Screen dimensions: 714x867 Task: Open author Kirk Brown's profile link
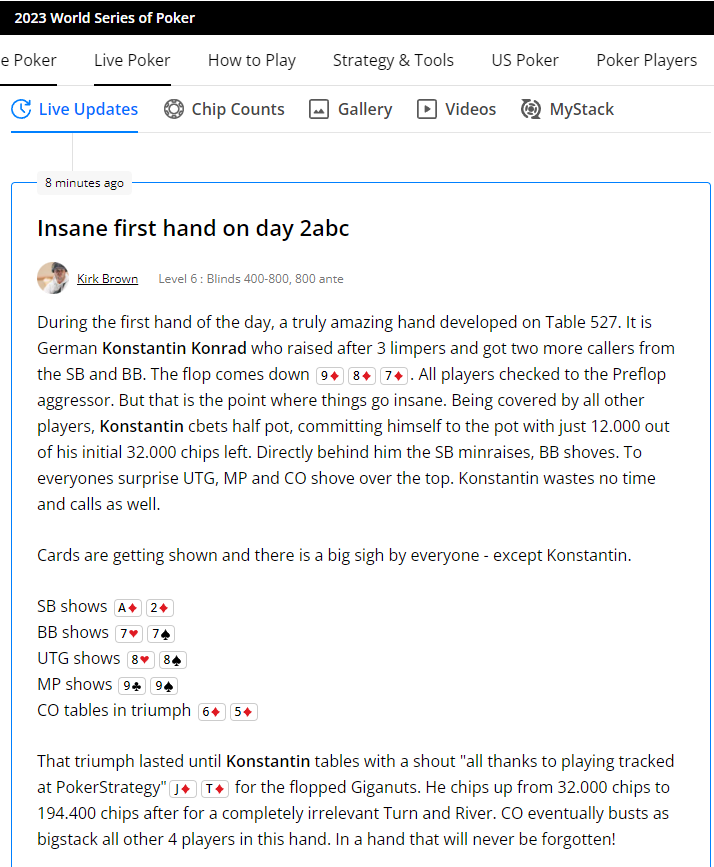click(x=107, y=279)
